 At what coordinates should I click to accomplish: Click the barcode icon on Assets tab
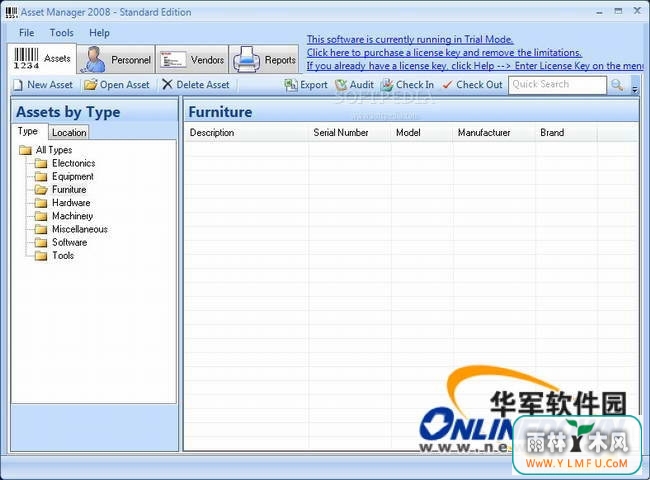point(27,58)
